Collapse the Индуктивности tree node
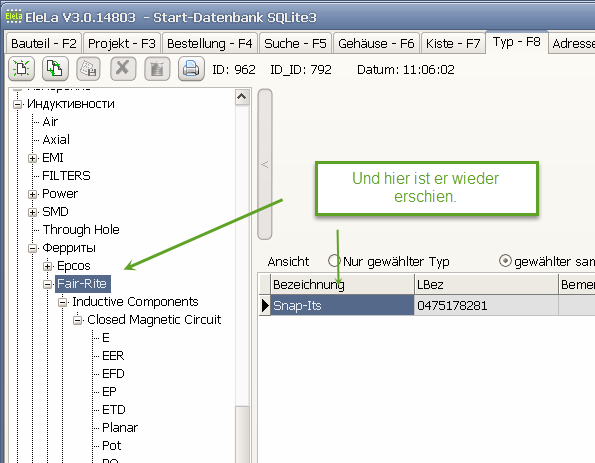The image size is (595, 463). click(x=17, y=104)
